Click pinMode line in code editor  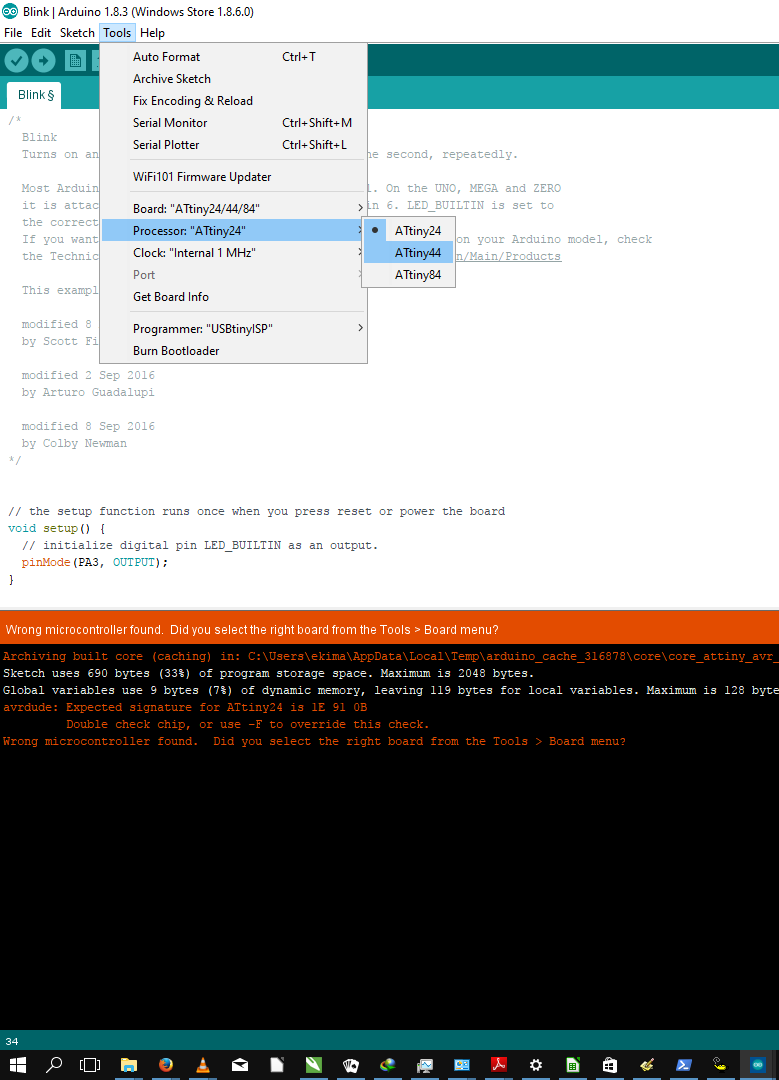(x=95, y=562)
